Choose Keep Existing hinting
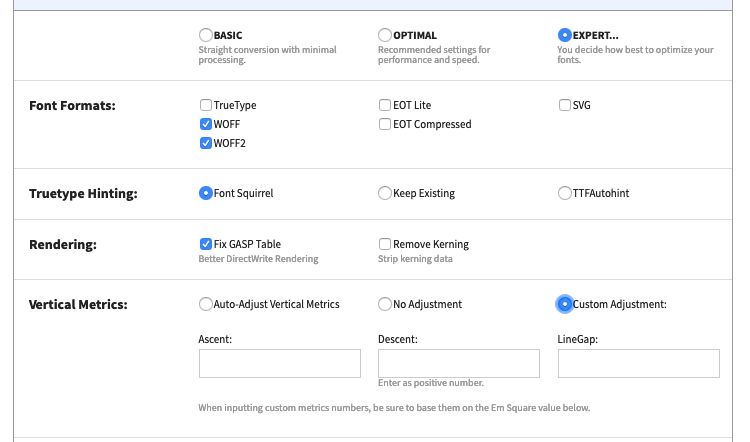 tap(385, 193)
